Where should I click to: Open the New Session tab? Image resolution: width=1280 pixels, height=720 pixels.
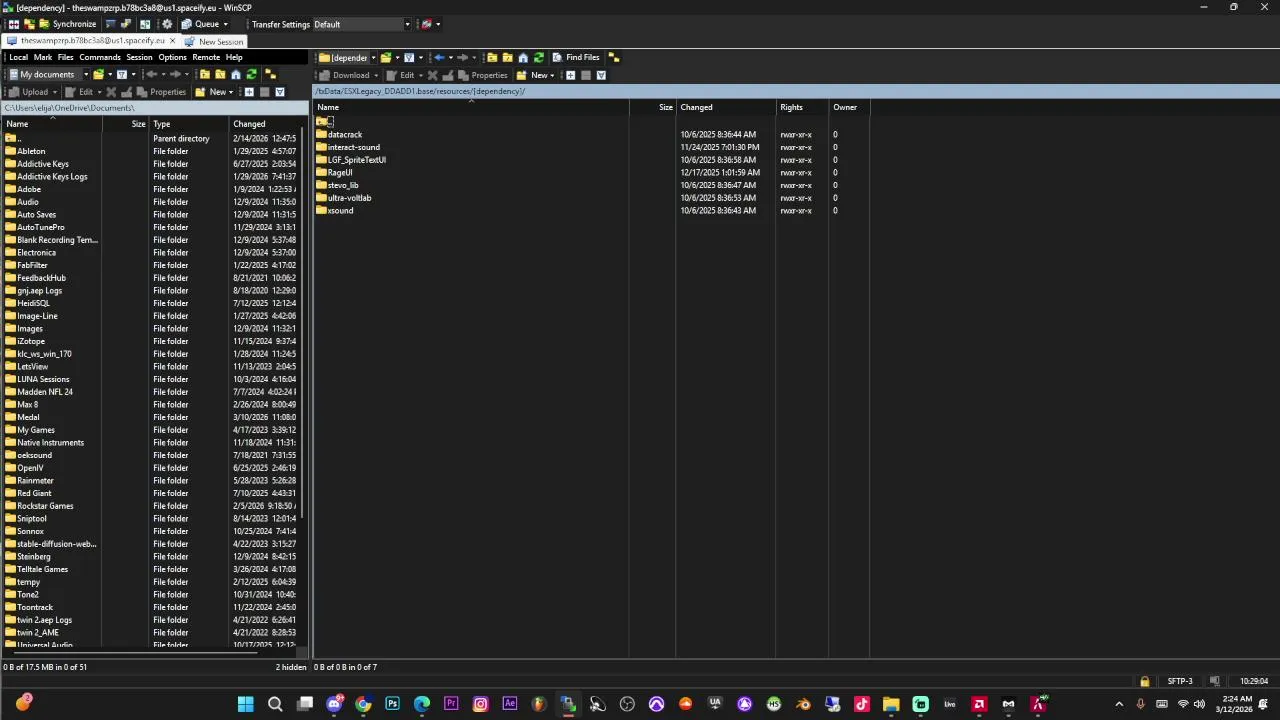[x=213, y=42]
